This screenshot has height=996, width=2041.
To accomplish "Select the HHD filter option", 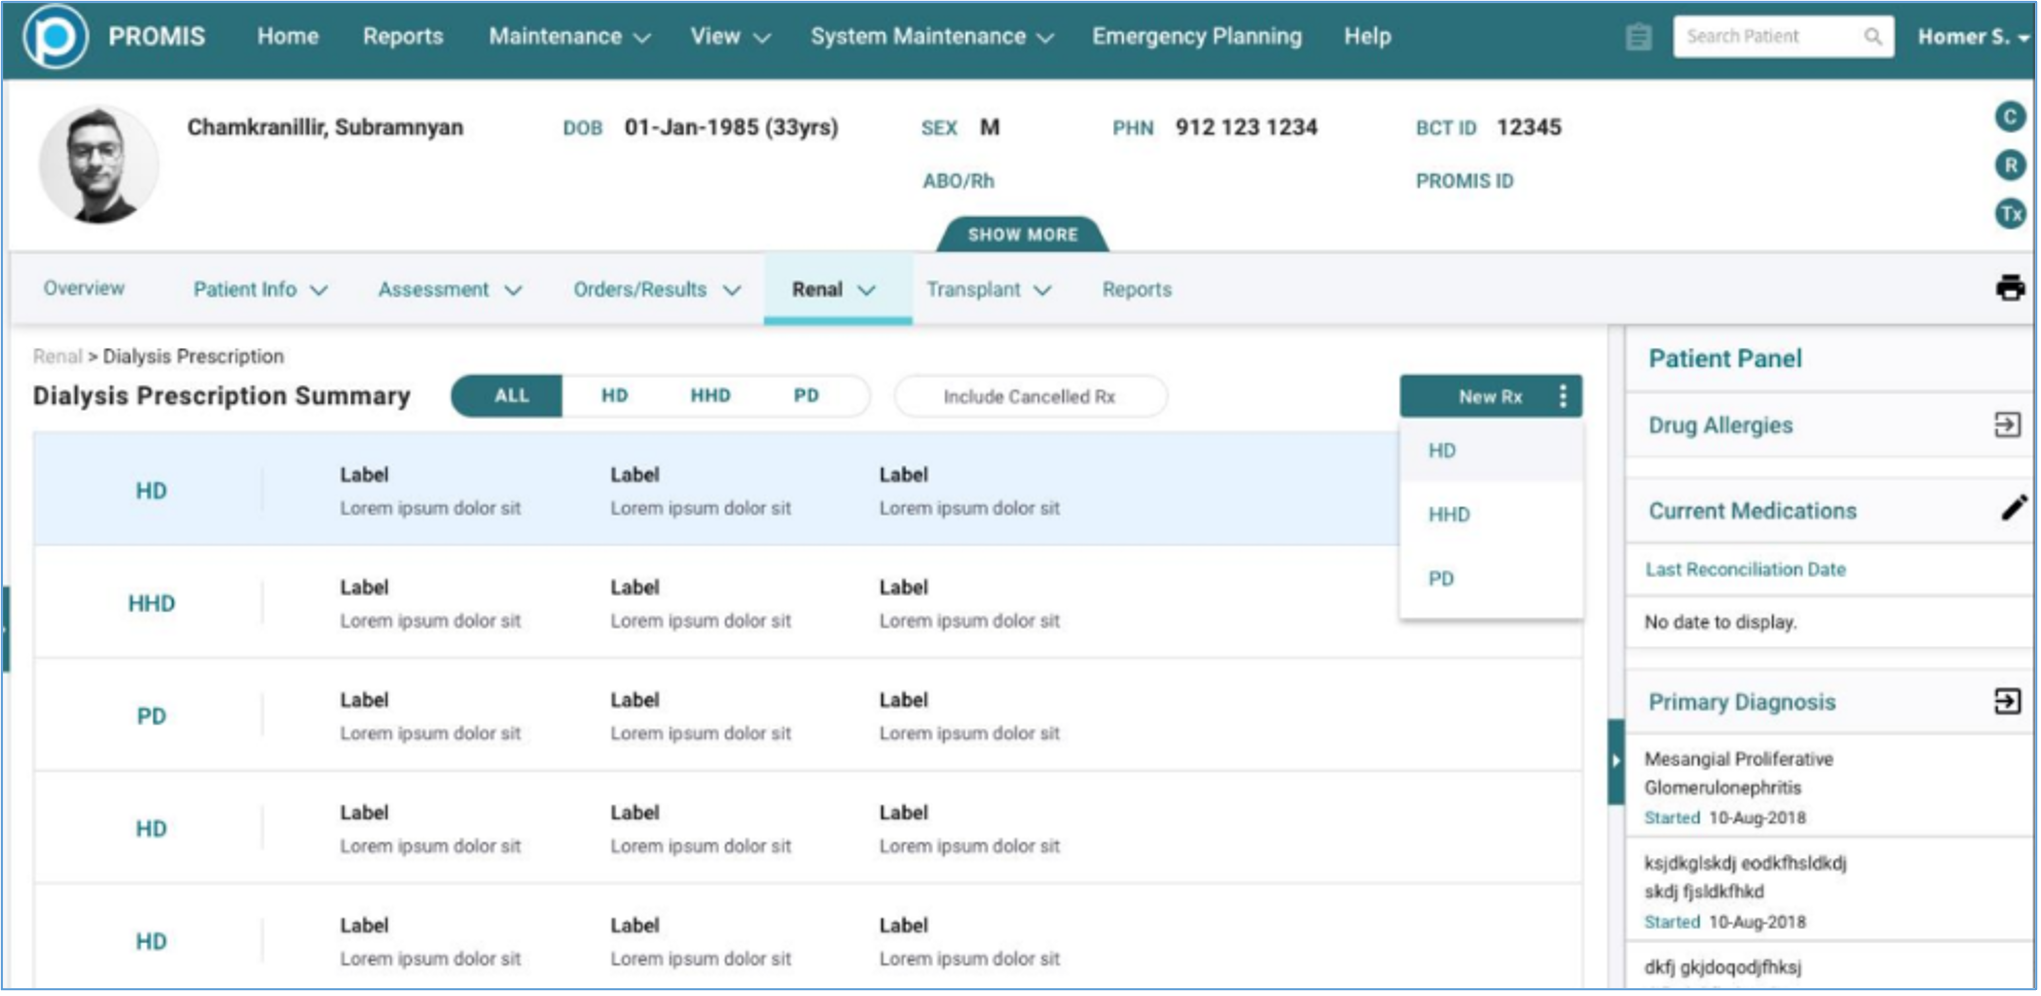I will (x=710, y=396).
